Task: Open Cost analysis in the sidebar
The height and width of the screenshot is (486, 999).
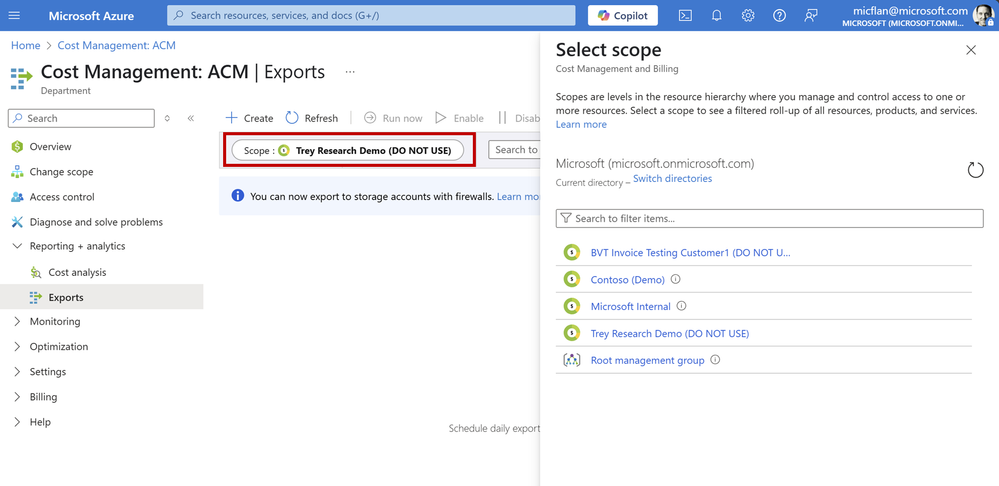Action: point(77,273)
